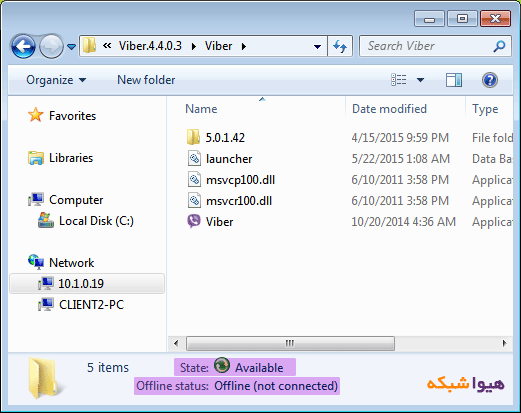Create a New folder
The image size is (521, 413).
pos(146,80)
